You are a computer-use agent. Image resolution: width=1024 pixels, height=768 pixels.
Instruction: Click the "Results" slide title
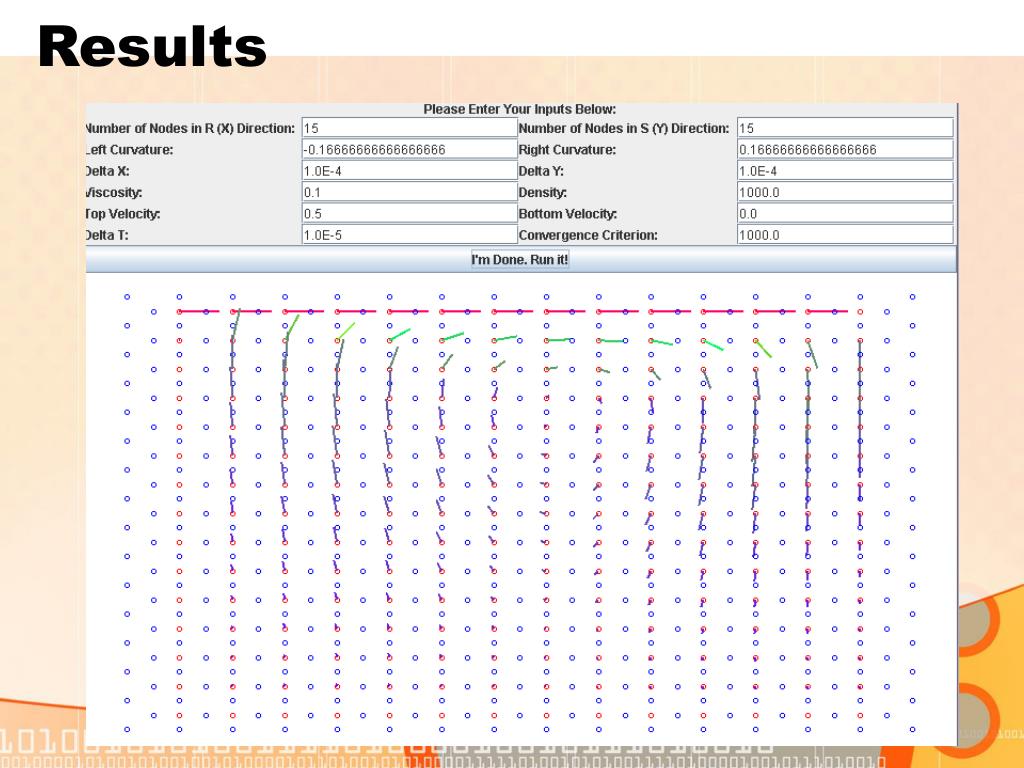point(152,46)
